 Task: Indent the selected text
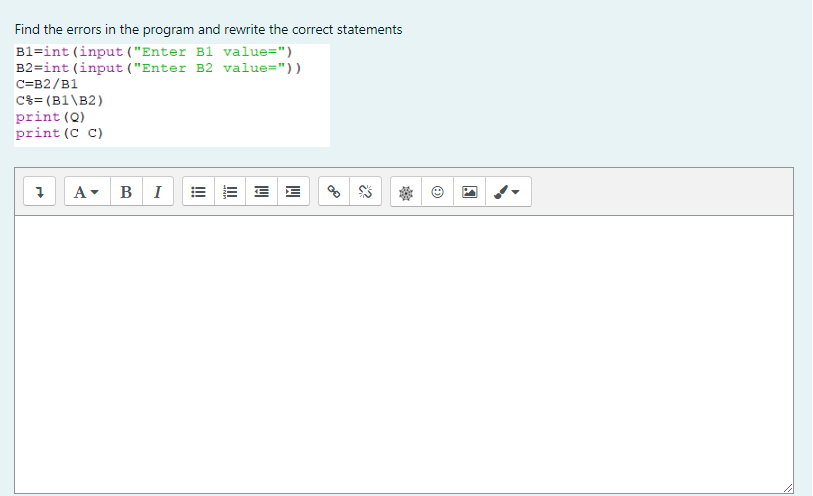[x=293, y=192]
